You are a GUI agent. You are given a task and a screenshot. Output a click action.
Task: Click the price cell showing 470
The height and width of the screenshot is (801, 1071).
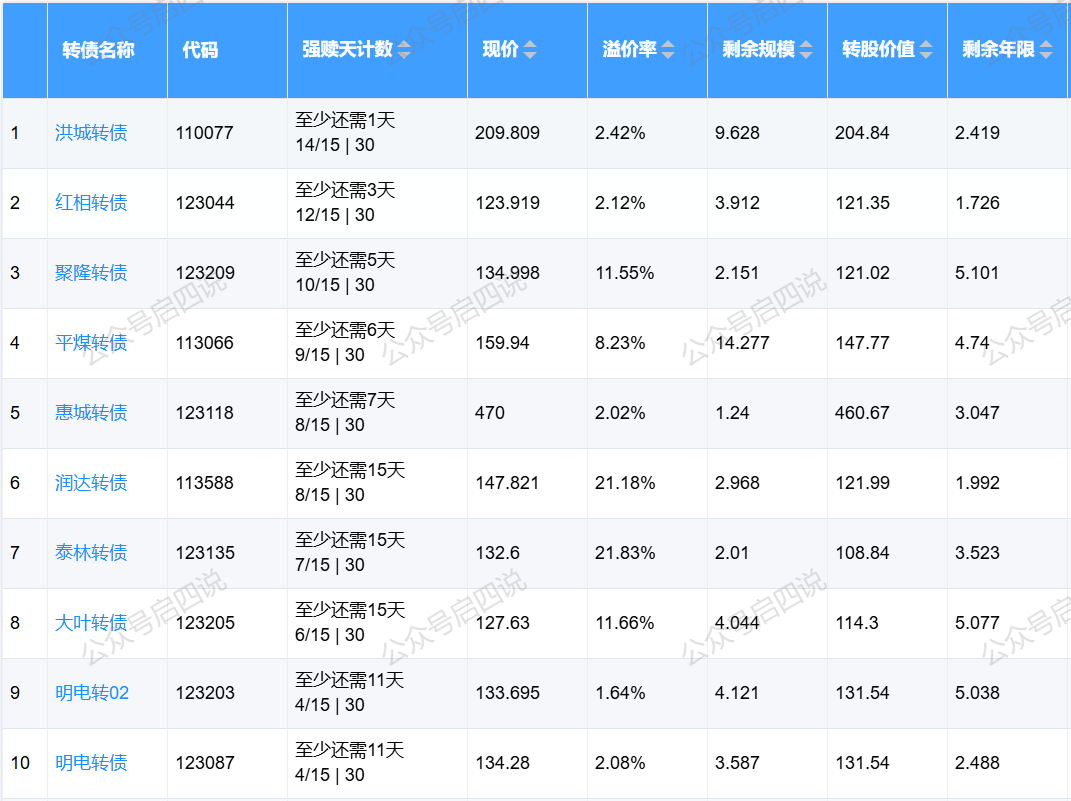[490, 413]
